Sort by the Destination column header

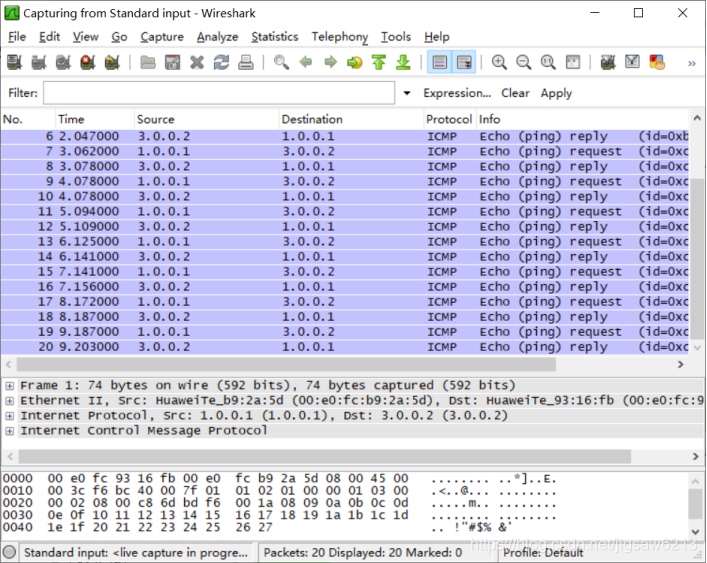click(x=351, y=119)
